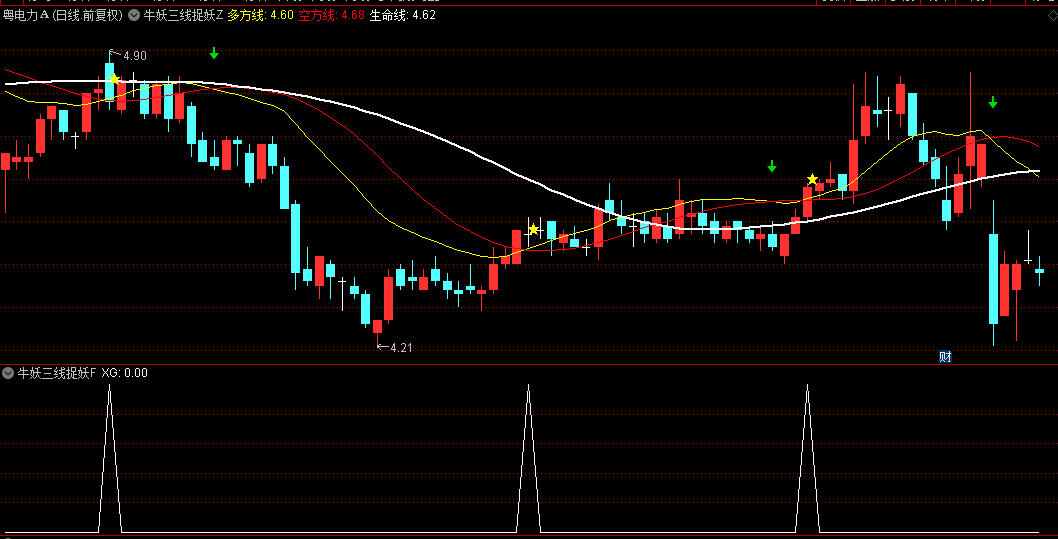
Task: Click the 4.90 high price label
Action: coord(134,56)
